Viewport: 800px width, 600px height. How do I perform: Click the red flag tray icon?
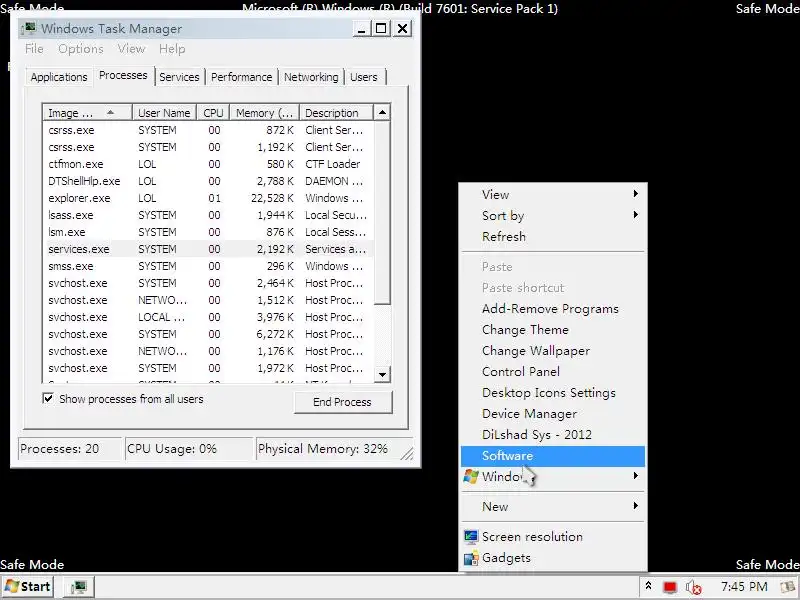pos(670,587)
